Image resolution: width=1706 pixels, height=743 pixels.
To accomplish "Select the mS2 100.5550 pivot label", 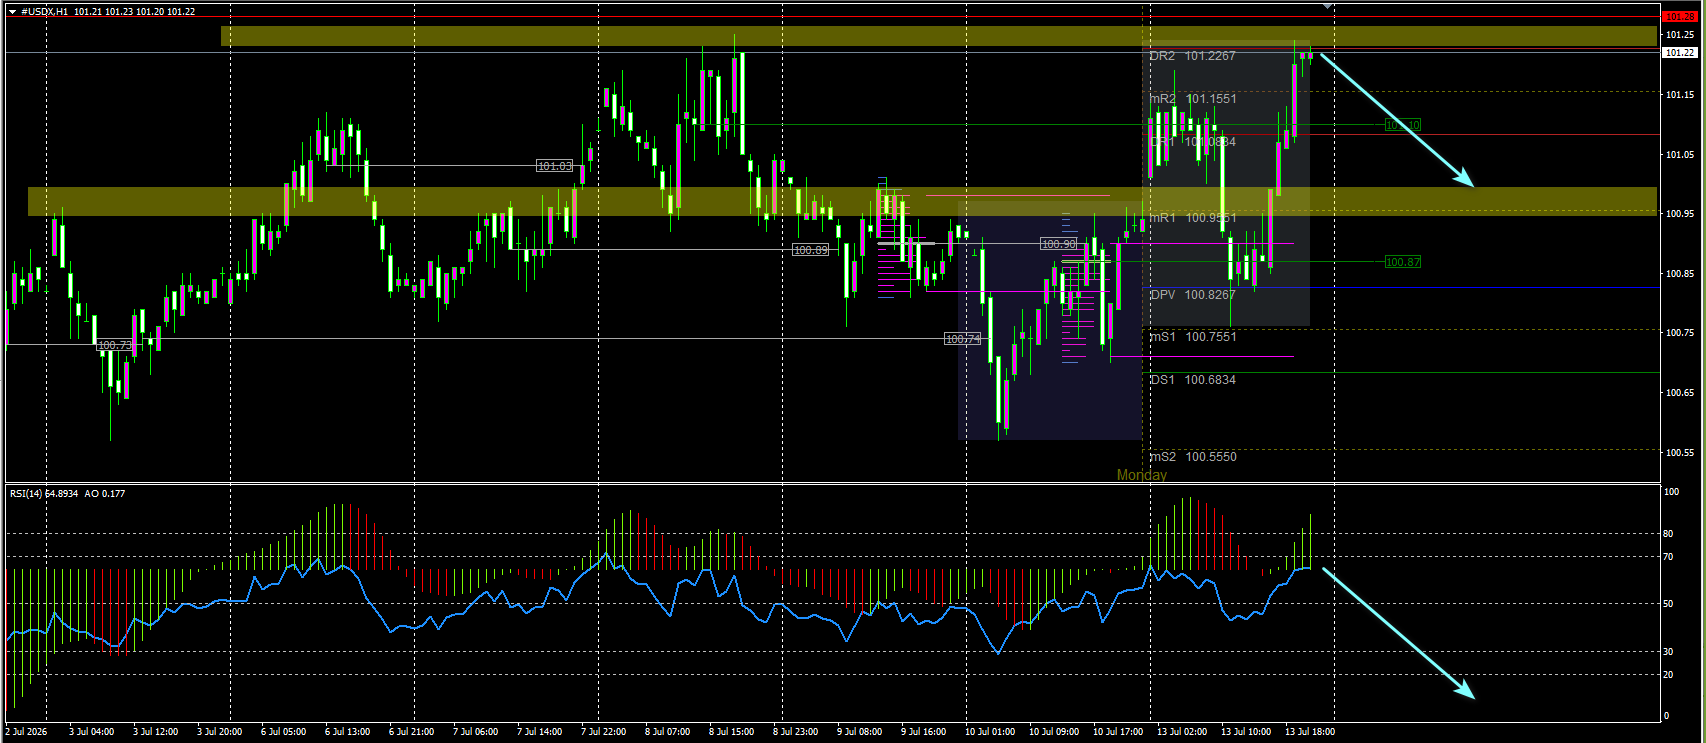I will 1192,457.
